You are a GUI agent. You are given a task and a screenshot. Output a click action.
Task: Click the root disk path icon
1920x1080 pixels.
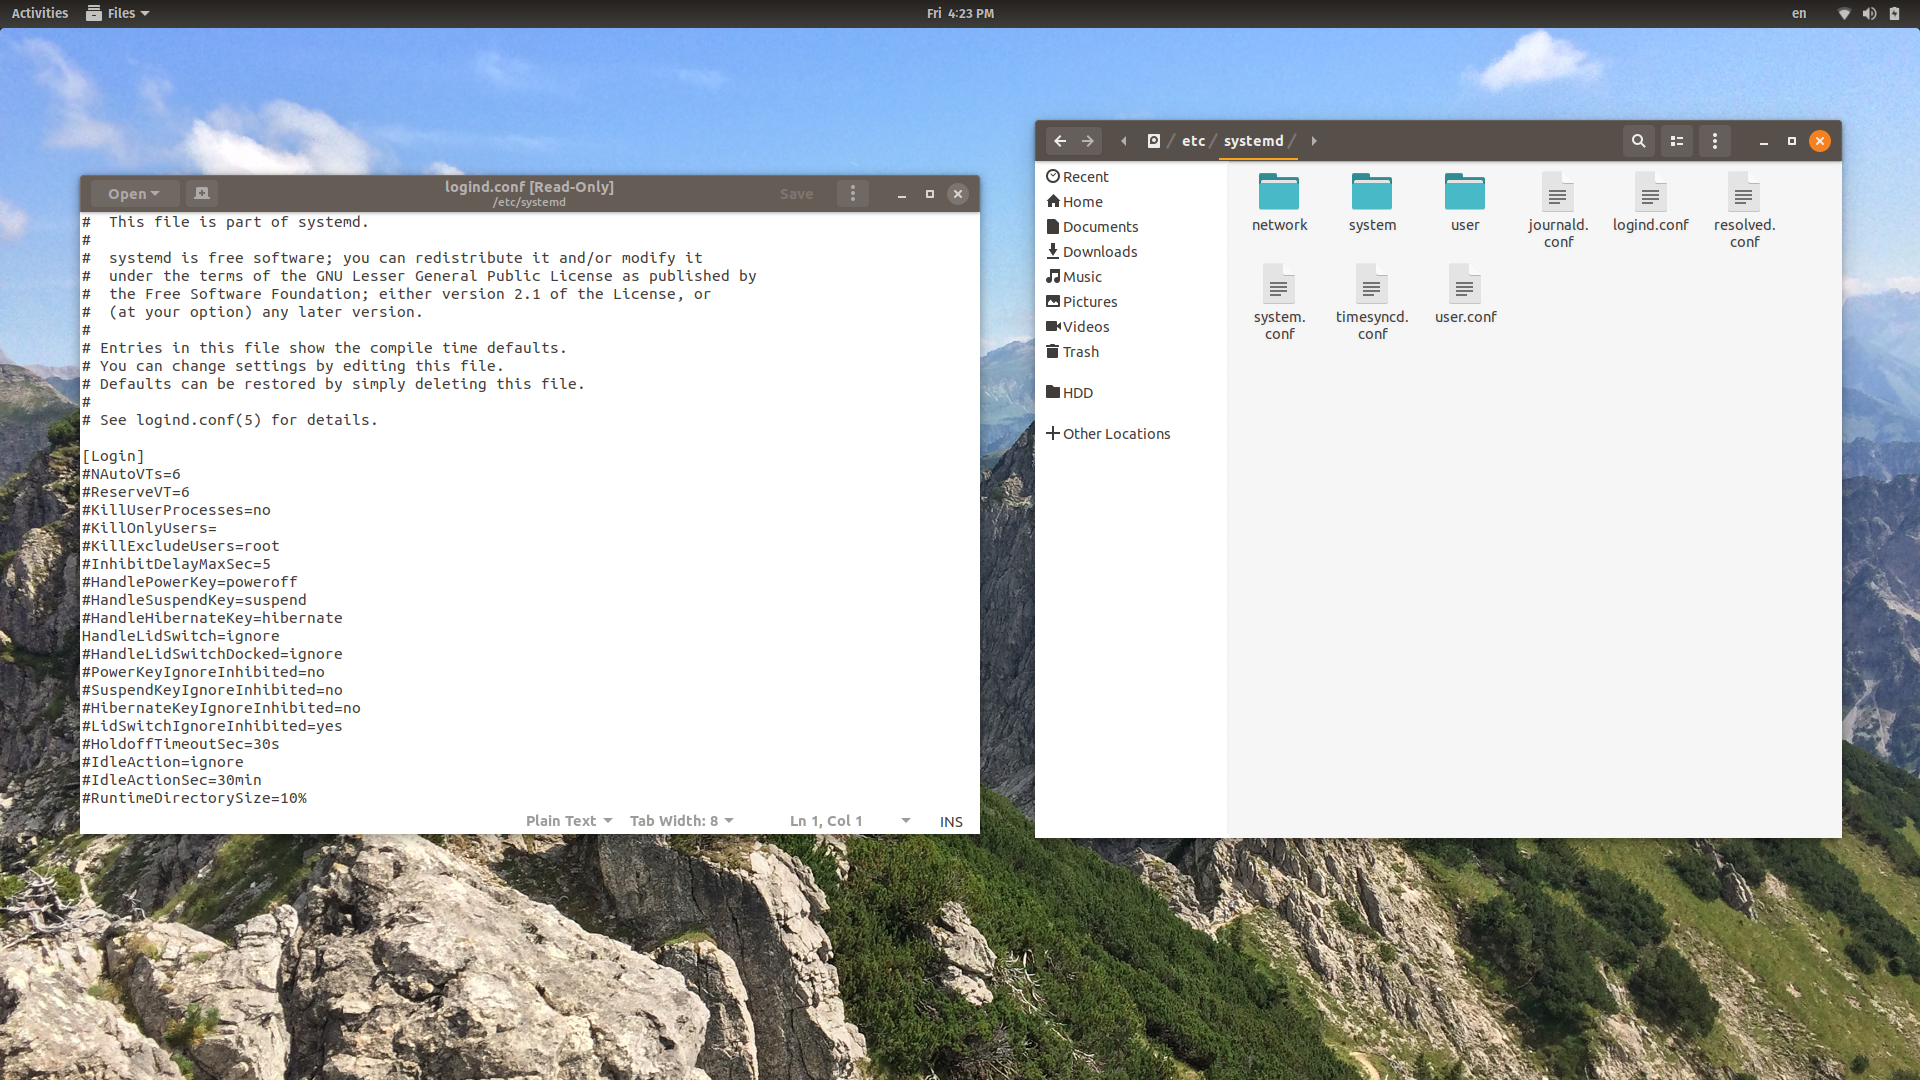pos(1153,141)
